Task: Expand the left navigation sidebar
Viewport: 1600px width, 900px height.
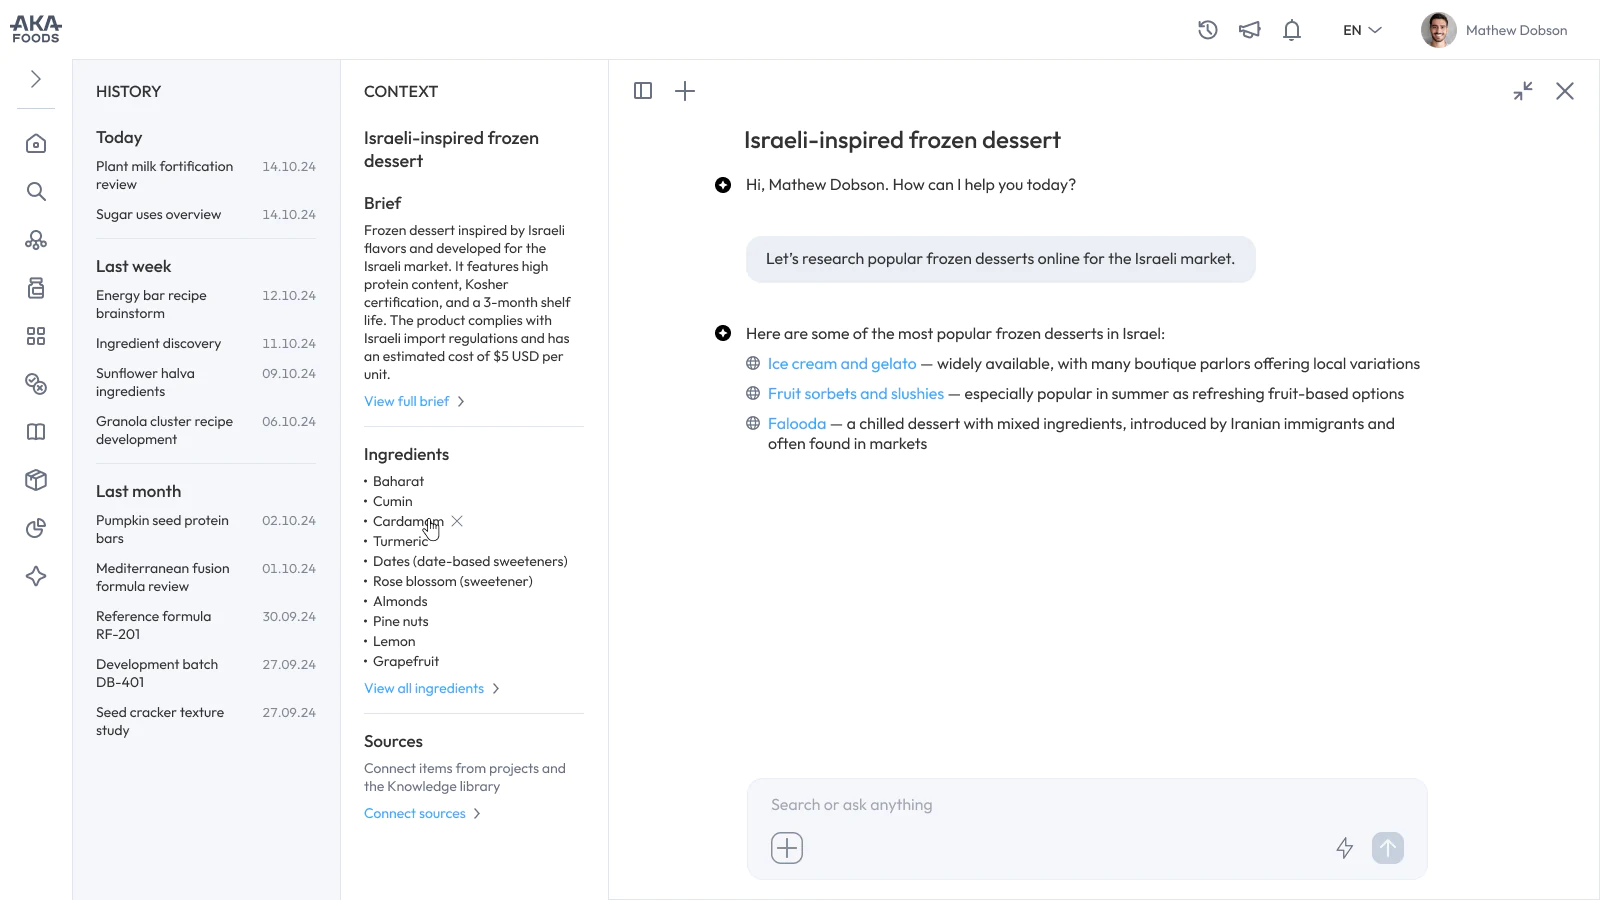Action: click(x=36, y=79)
